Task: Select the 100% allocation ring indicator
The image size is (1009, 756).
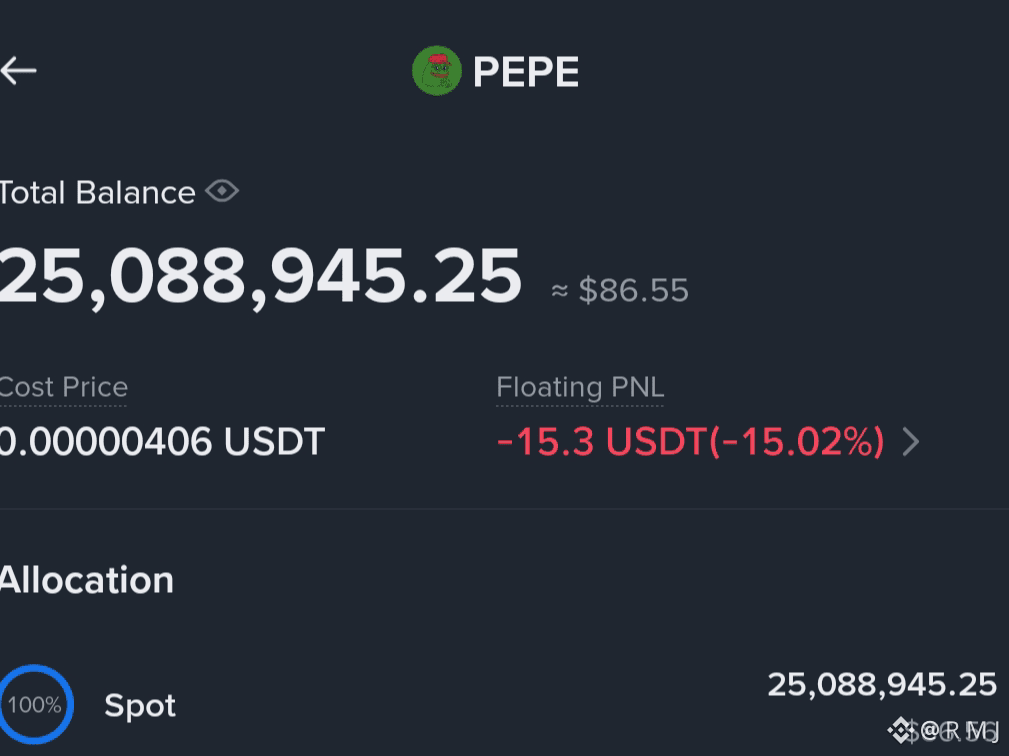Action: [35, 705]
